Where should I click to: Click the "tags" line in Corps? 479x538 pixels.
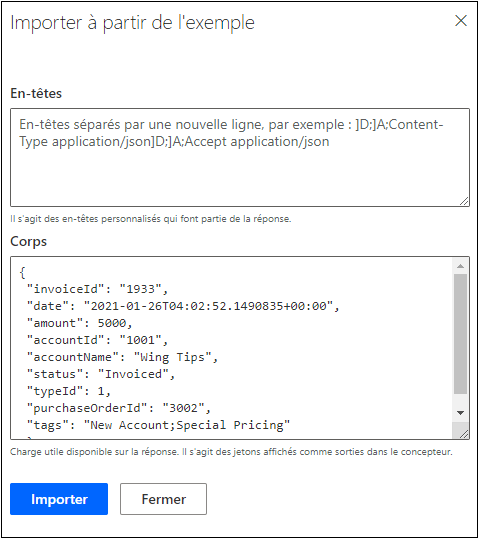coord(159,425)
